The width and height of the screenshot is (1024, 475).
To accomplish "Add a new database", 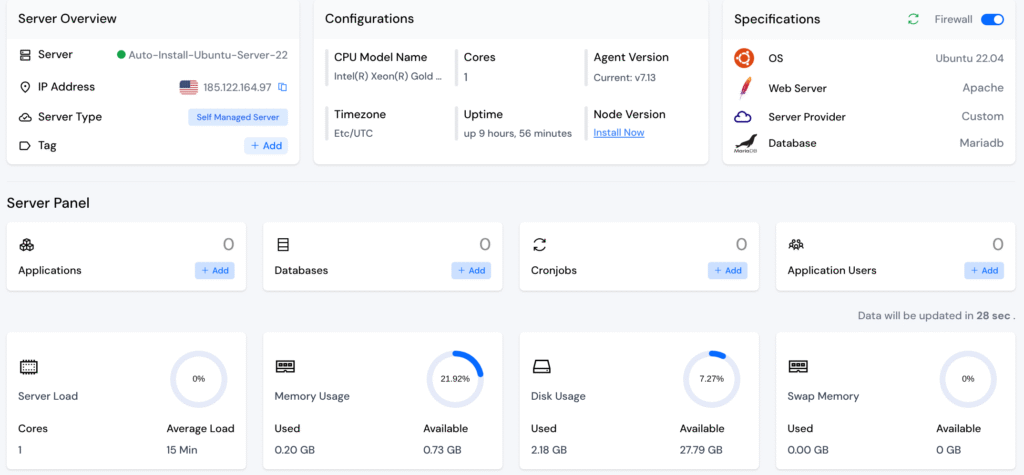I will click(x=471, y=271).
